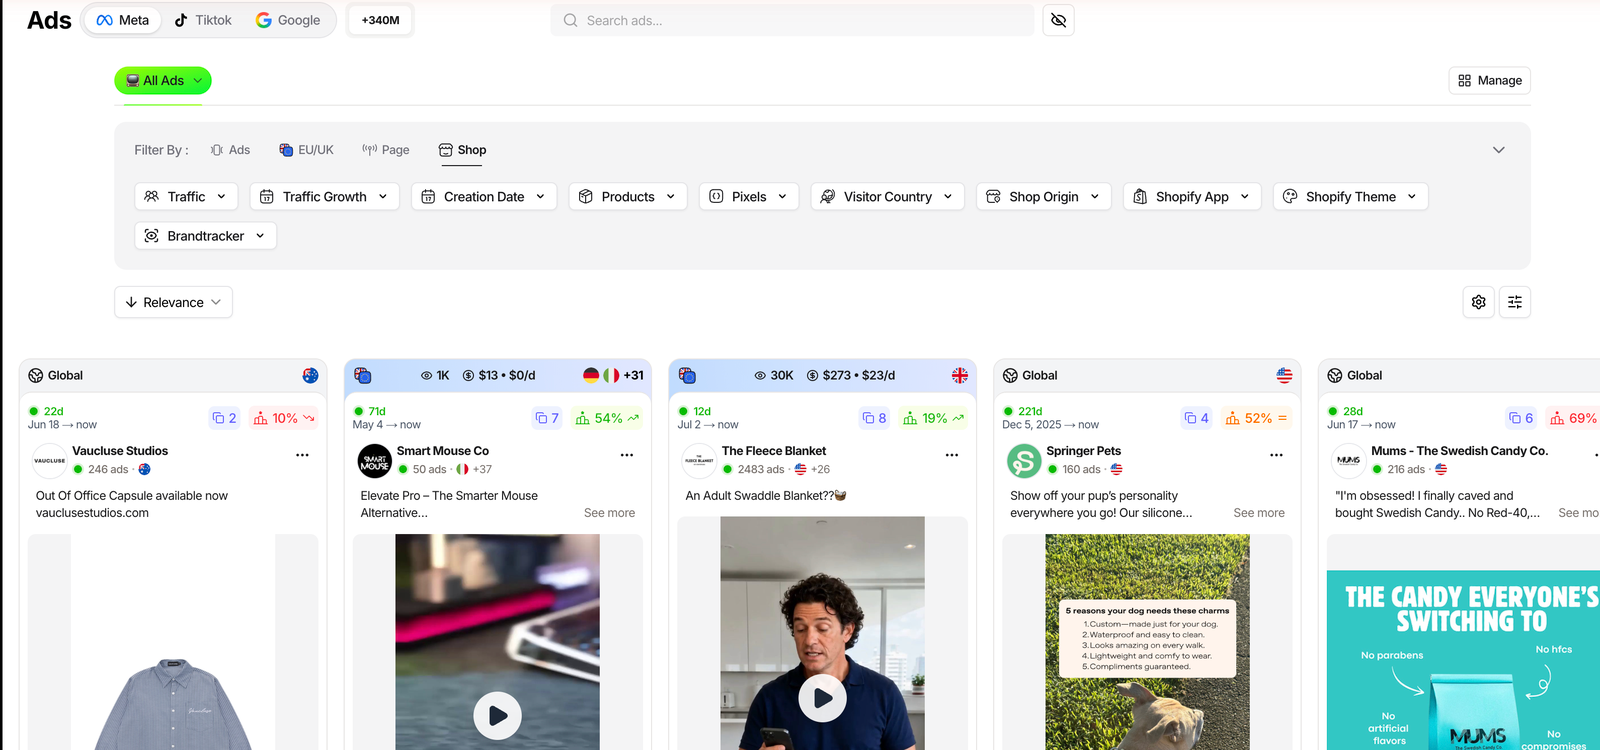The height and width of the screenshot is (750, 1600).
Task: Open the Manage button
Action: click(x=1489, y=80)
